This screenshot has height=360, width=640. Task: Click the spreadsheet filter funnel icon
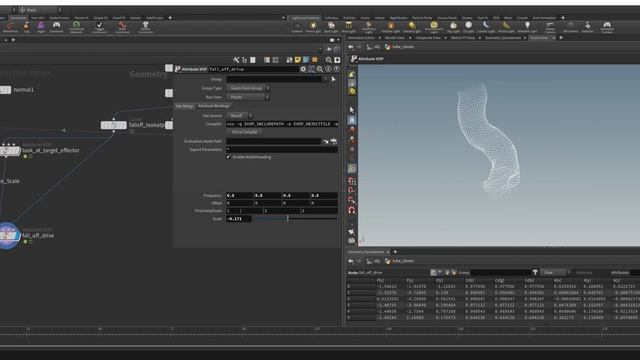pos(535,272)
